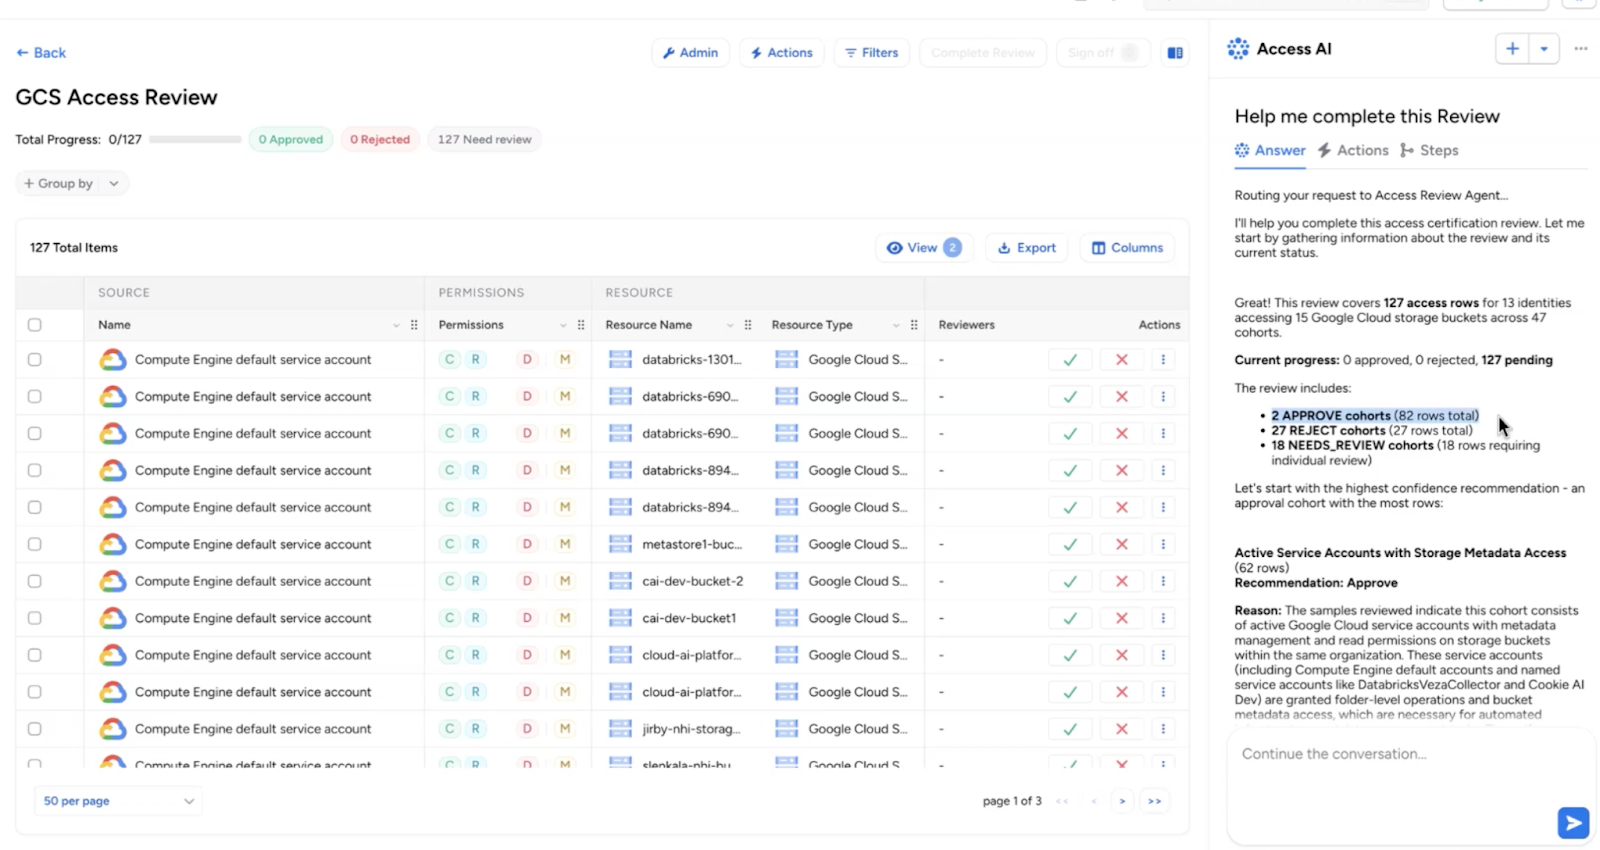Switch to the Actions tab in Access AI

coord(1353,150)
